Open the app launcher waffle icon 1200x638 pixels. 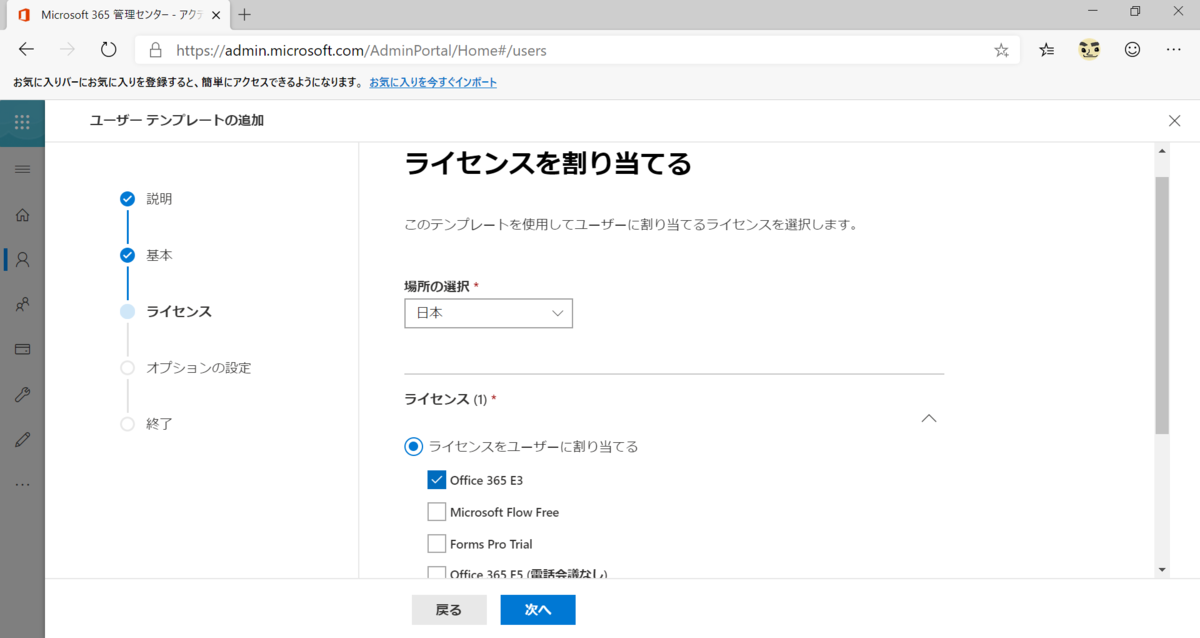click(x=22, y=122)
